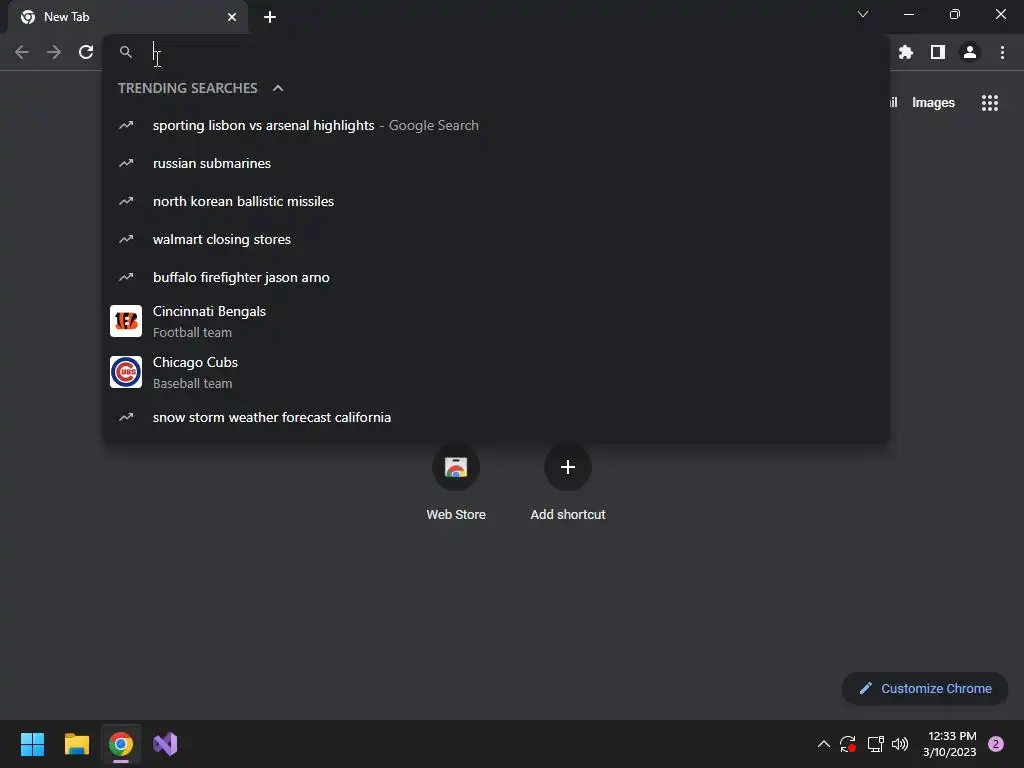Select buffalo firefighter jason arno suggestion

(x=496, y=277)
